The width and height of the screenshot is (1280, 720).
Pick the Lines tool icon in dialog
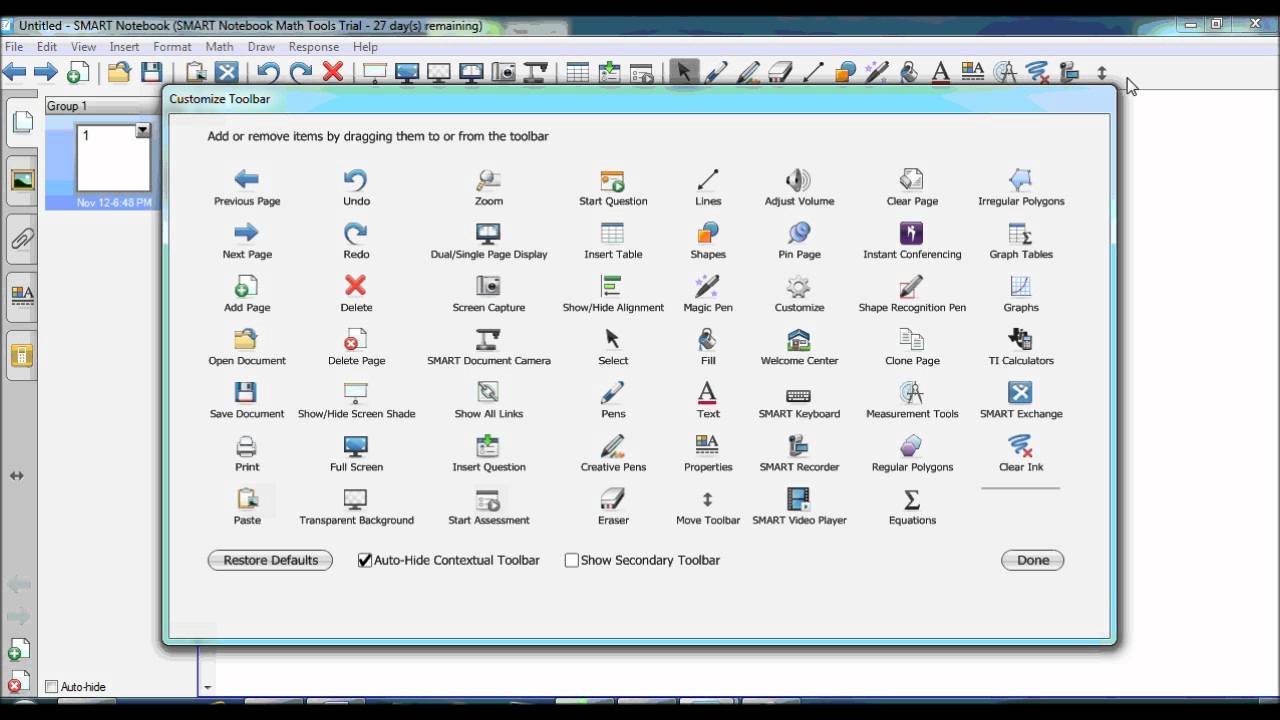pos(707,180)
